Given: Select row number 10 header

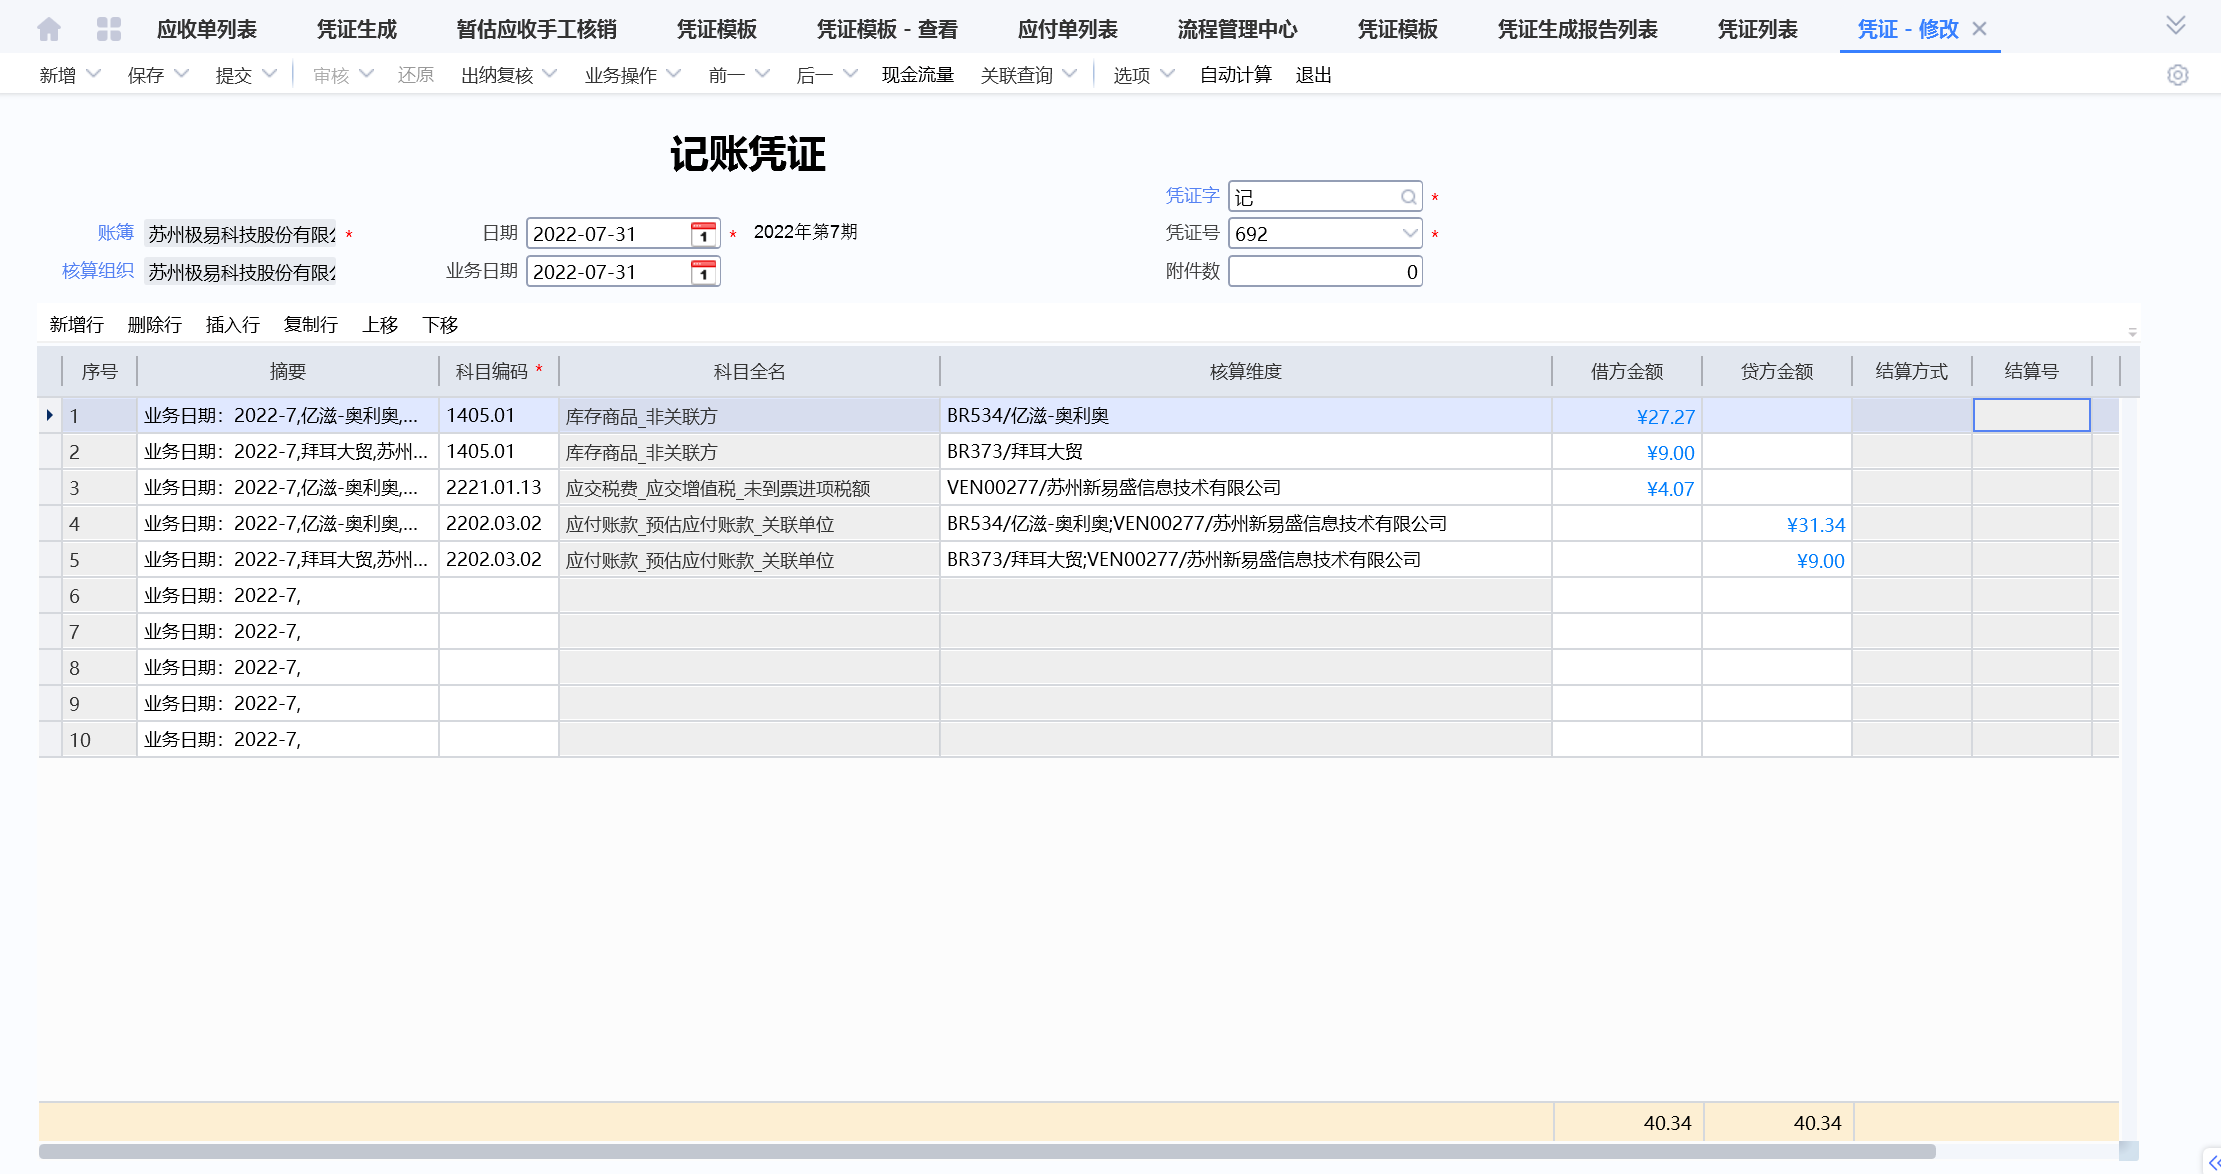Looking at the screenshot, I should pos(99,740).
